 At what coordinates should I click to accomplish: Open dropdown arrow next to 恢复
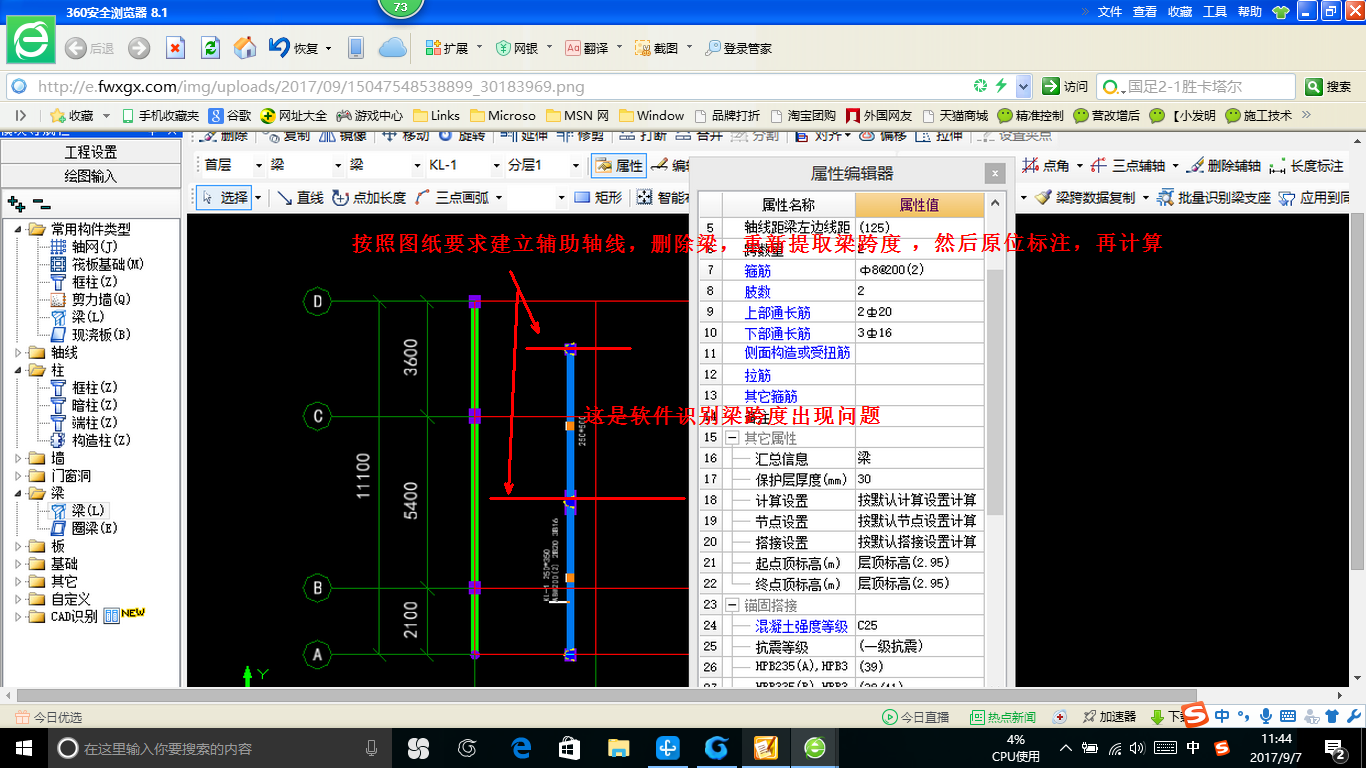[329, 48]
